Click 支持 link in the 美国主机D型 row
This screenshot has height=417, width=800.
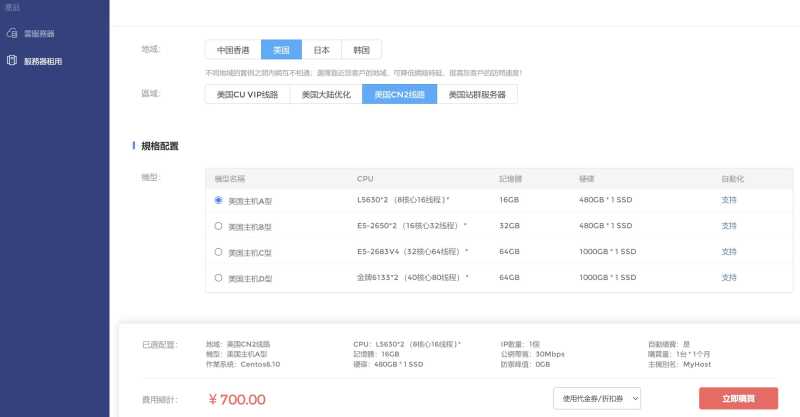click(x=728, y=278)
